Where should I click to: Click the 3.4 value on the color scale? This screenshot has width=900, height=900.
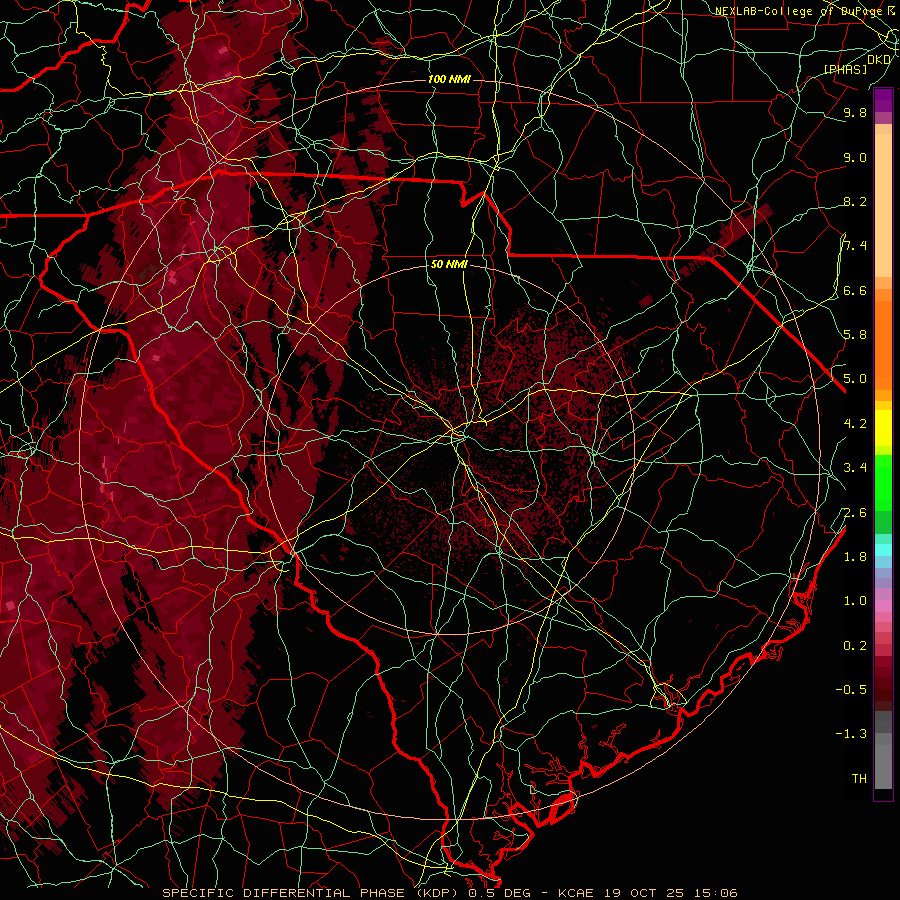(x=855, y=468)
